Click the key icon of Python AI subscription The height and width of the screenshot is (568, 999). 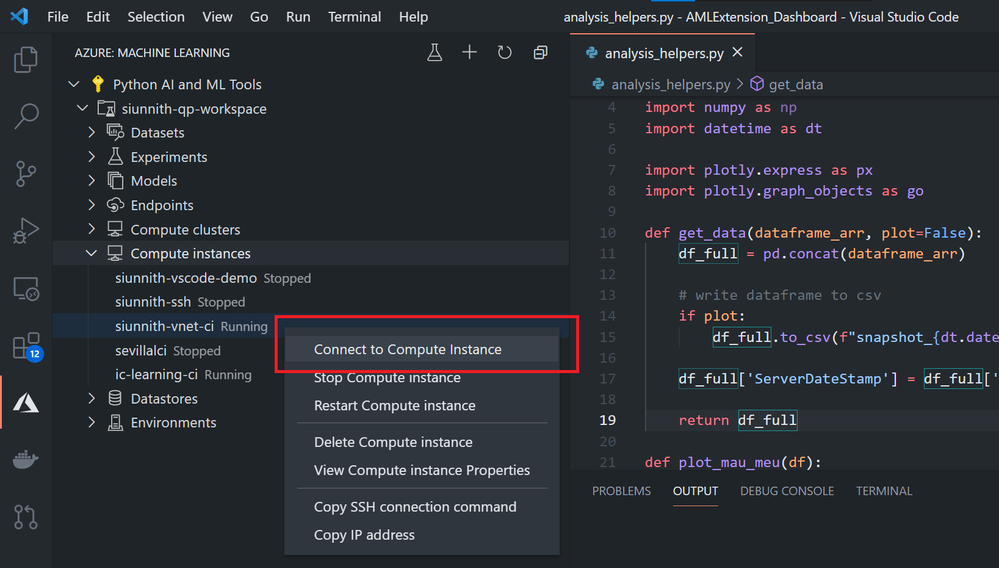(x=97, y=83)
